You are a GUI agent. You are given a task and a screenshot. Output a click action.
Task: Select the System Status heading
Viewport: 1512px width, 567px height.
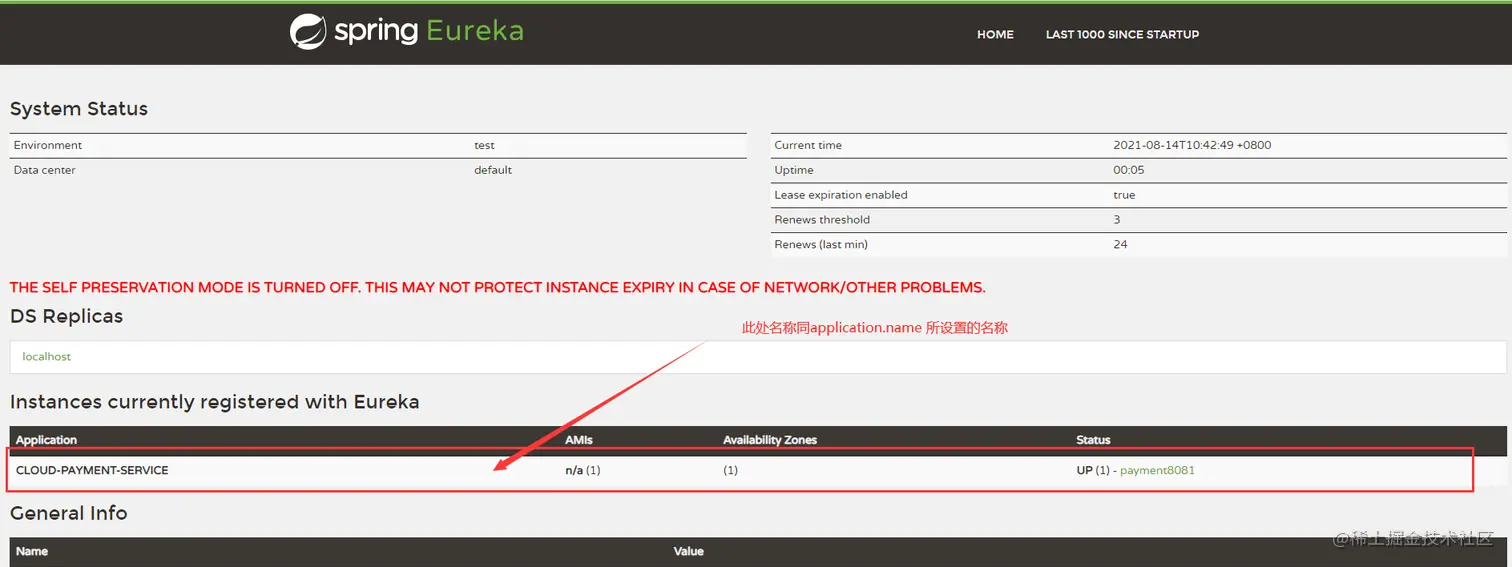[79, 109]
